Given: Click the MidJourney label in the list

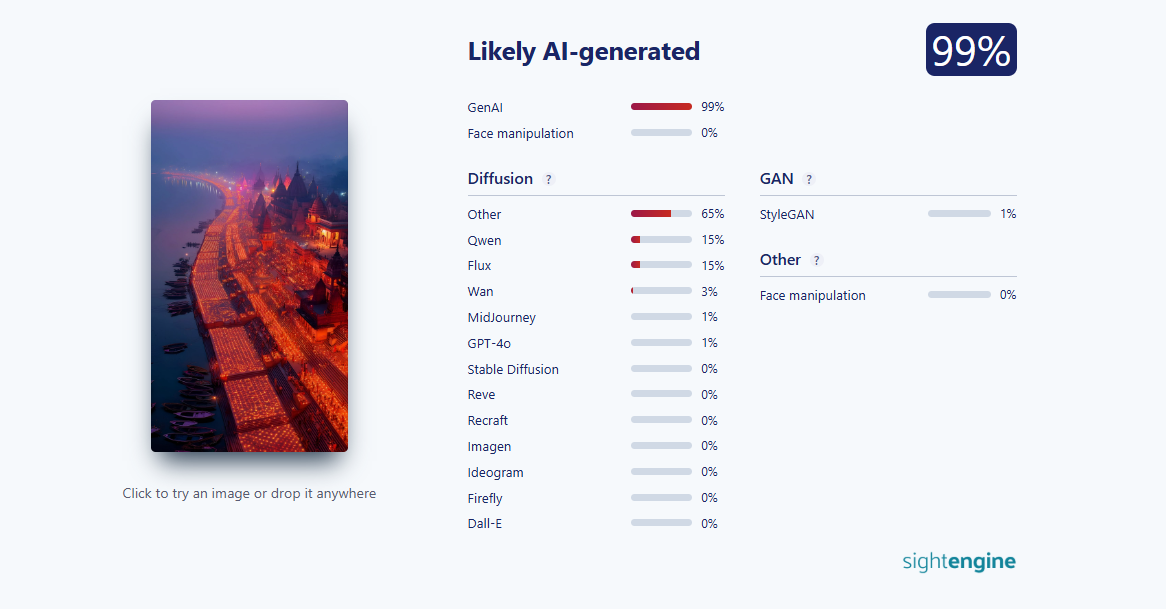Looking at the screenshot, I should coord(501,318).
